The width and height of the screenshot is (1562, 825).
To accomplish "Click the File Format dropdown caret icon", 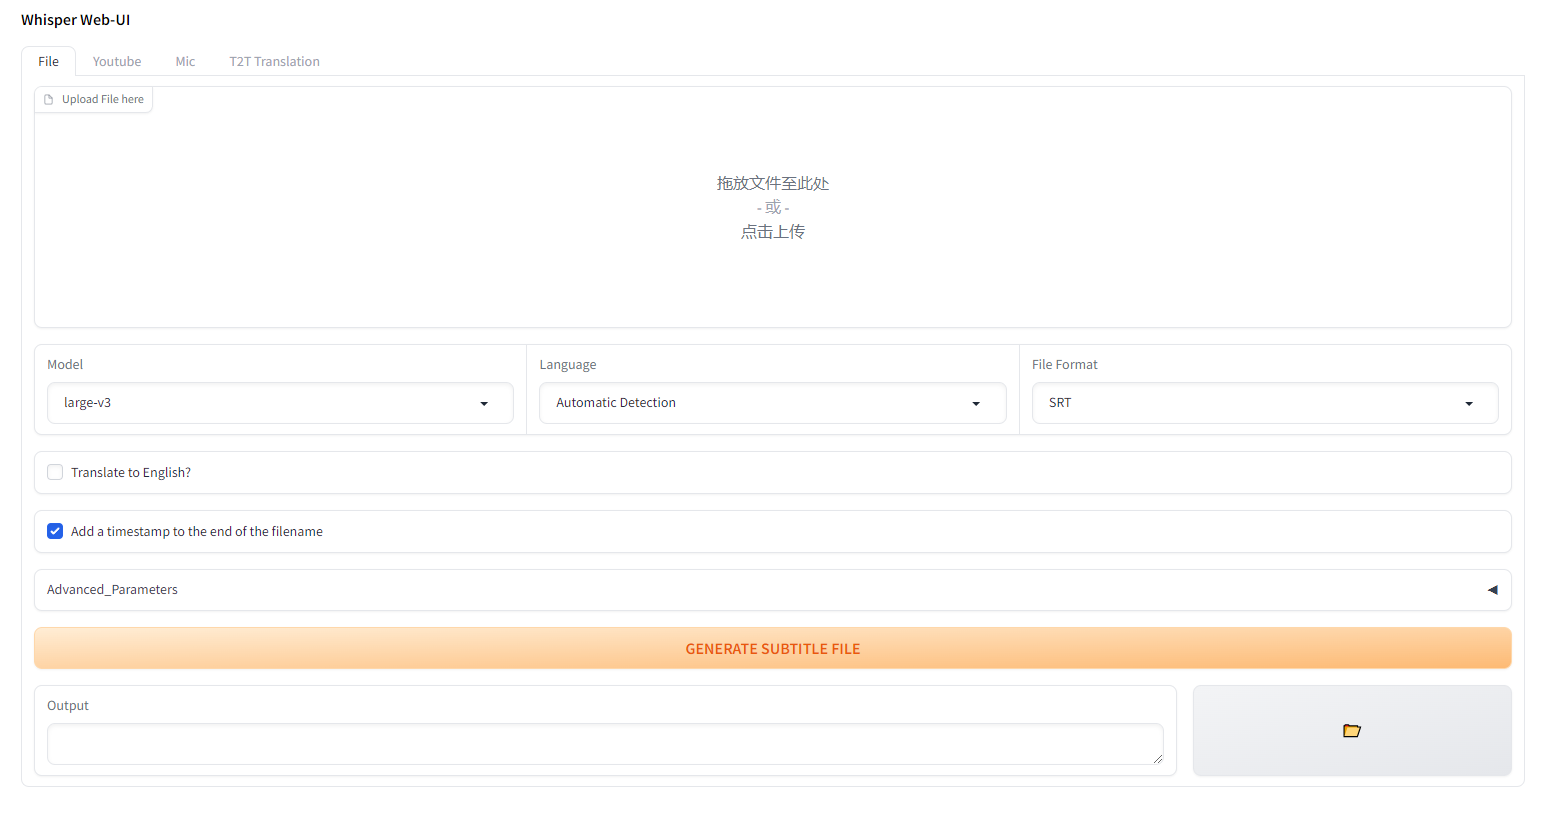I will pos(1469,404).
